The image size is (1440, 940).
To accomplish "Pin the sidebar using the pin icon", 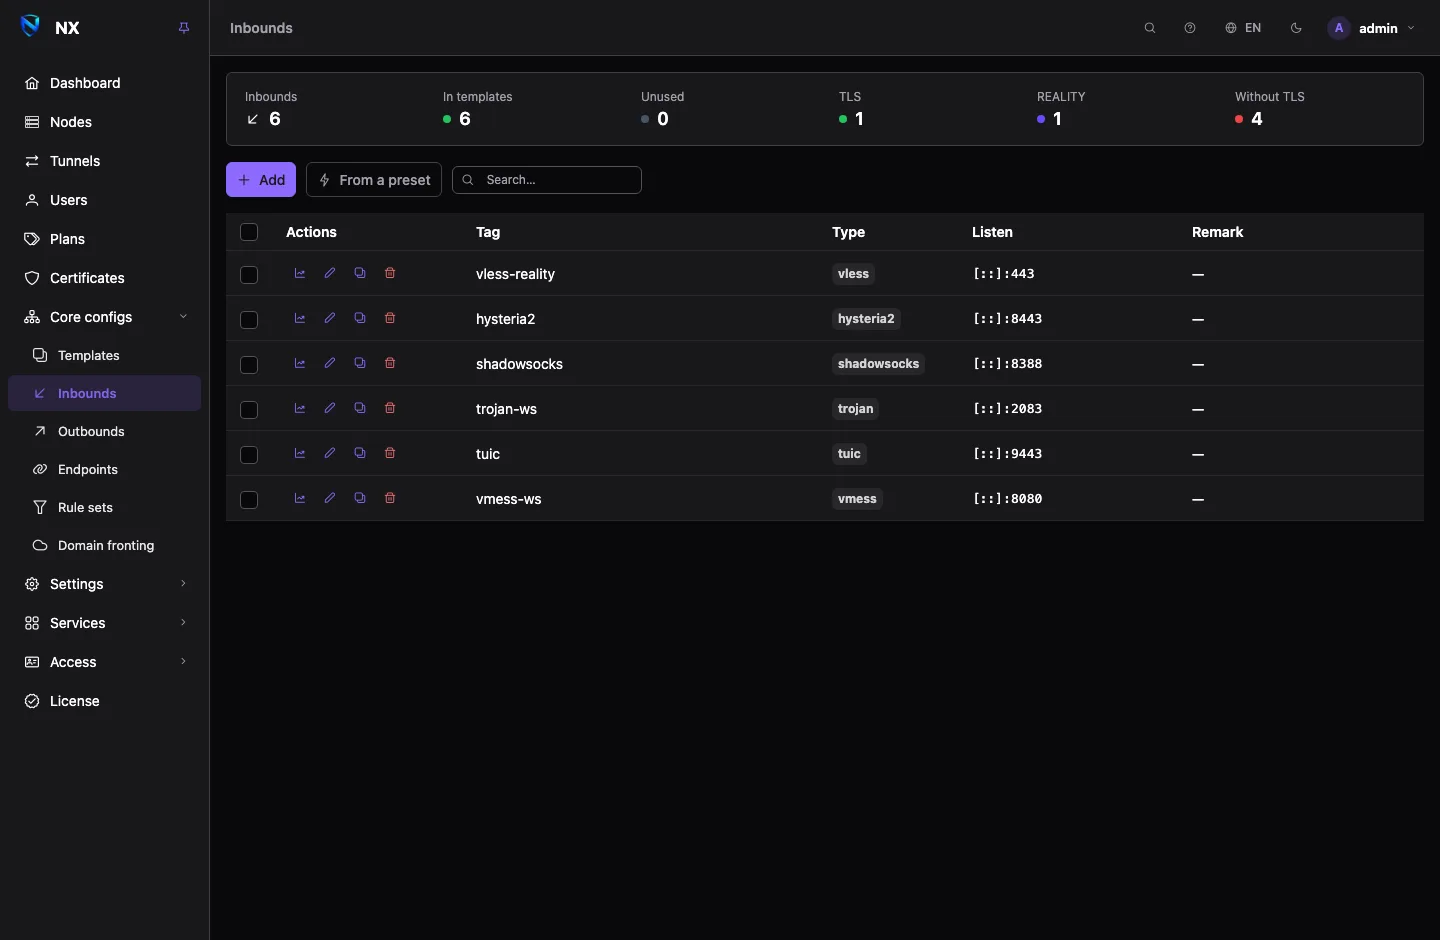I will [184, 28].
